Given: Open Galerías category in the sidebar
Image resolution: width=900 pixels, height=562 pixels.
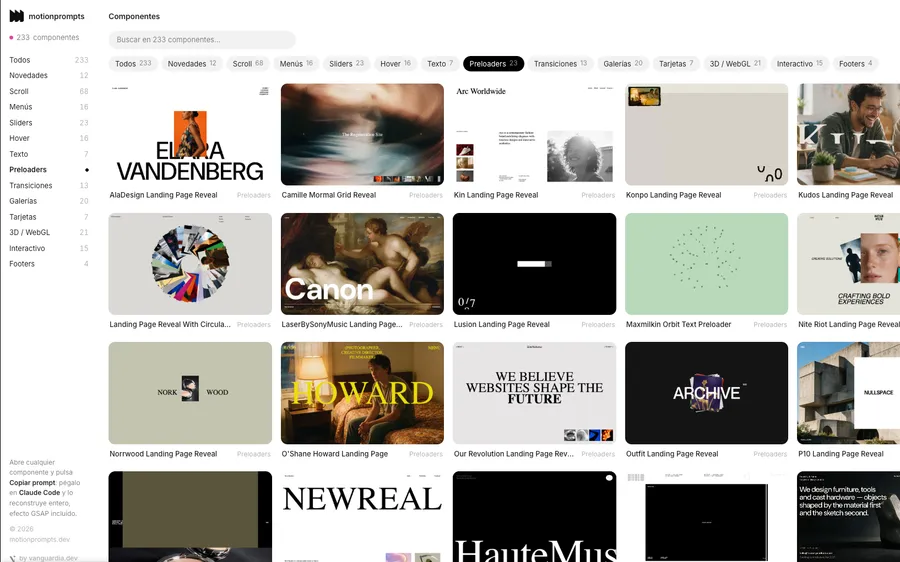Looking at the screenshot, I should click(49, 201).
